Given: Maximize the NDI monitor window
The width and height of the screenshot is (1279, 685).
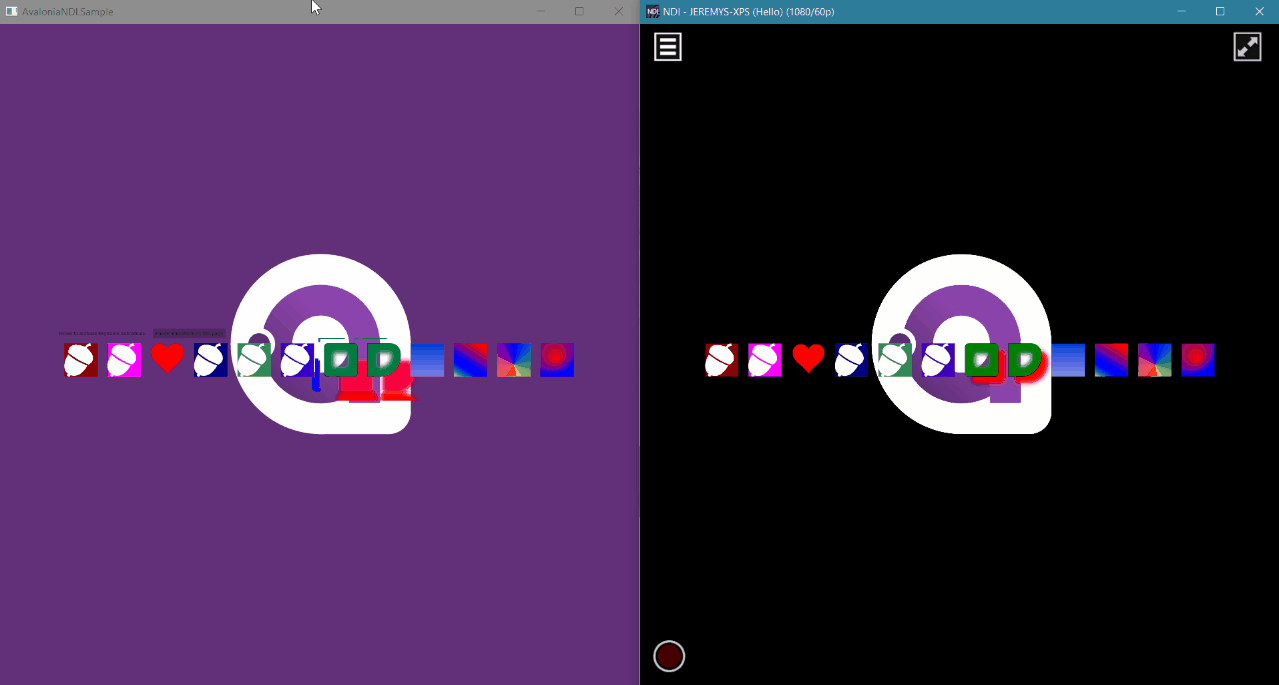Looking at the screenshot, I should click(x=1220, y=11).
